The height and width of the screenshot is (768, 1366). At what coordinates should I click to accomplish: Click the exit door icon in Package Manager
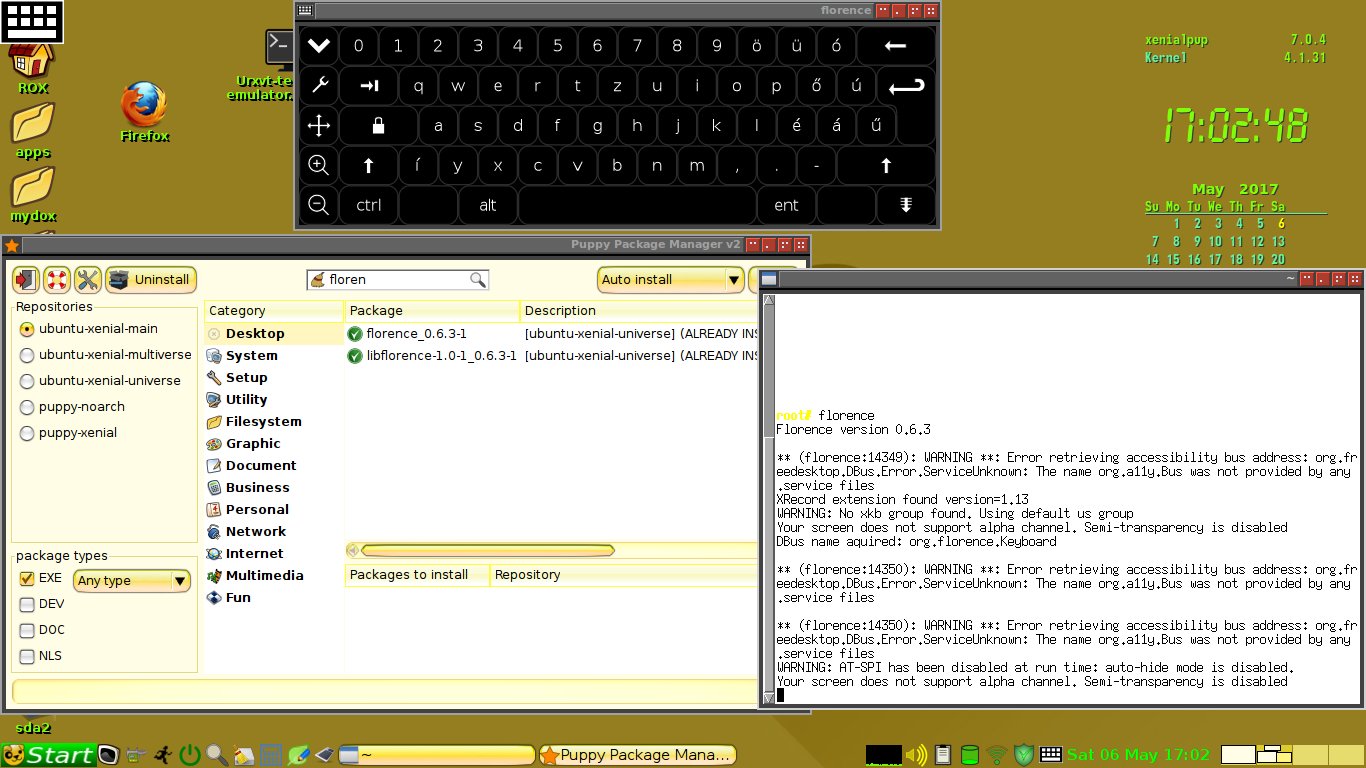click(26, 280)
